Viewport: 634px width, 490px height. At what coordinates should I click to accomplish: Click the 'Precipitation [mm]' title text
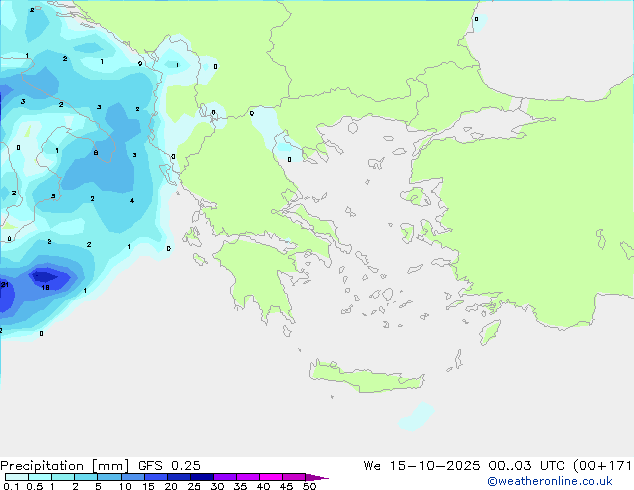tap(65, 466)
